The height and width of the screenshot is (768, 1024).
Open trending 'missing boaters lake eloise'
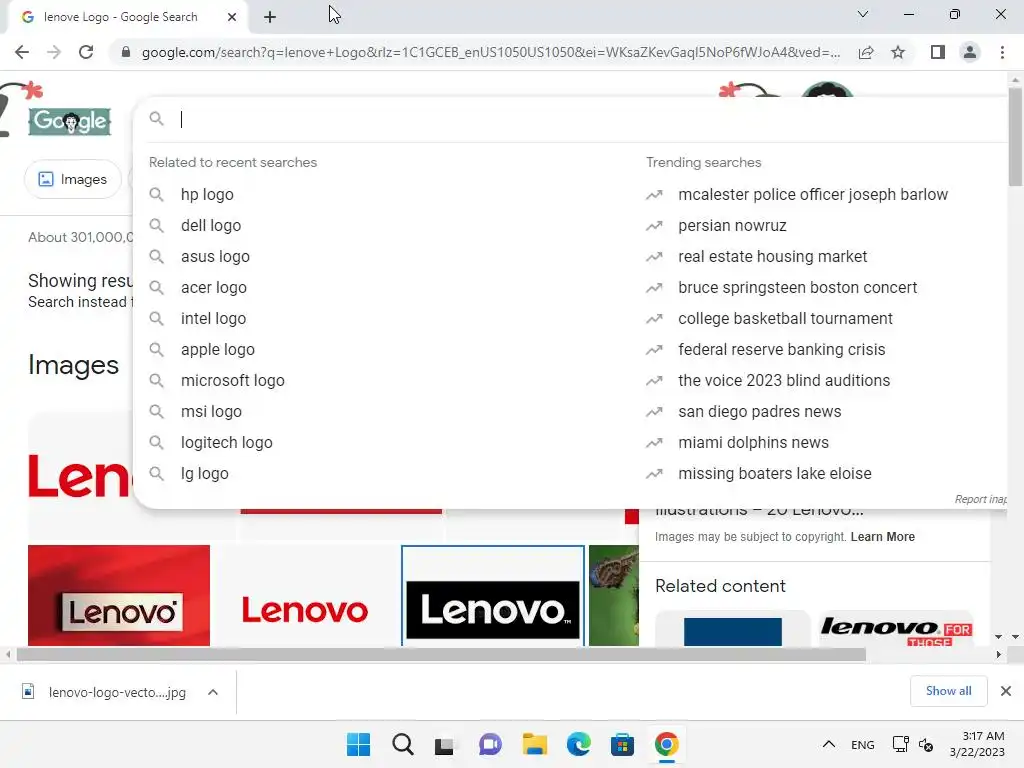[x=775, y=473]
